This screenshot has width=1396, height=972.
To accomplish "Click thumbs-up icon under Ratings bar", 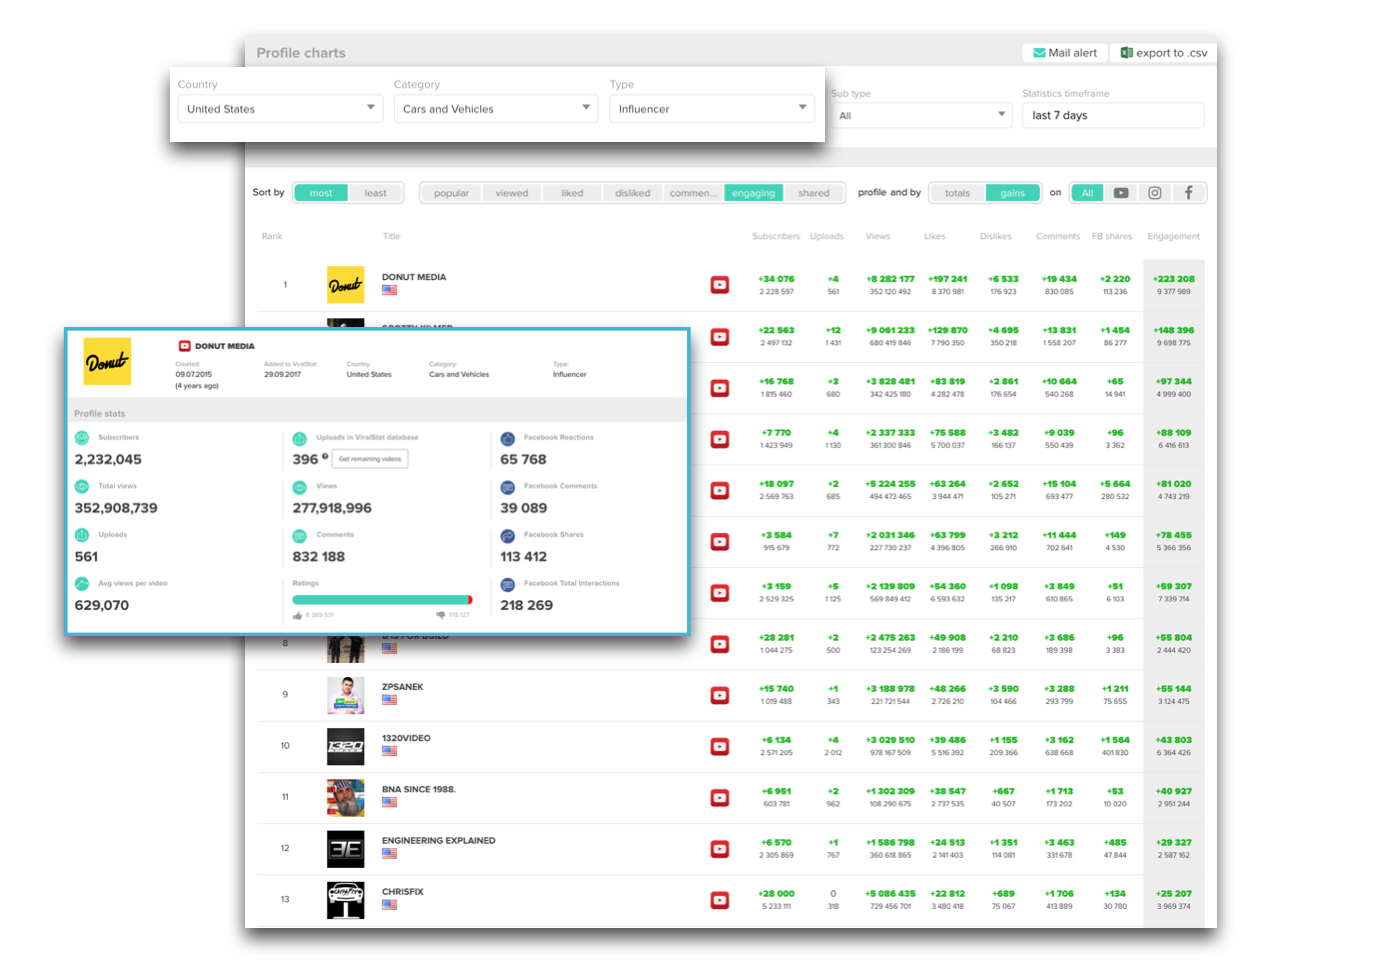I will pos(298,615).
